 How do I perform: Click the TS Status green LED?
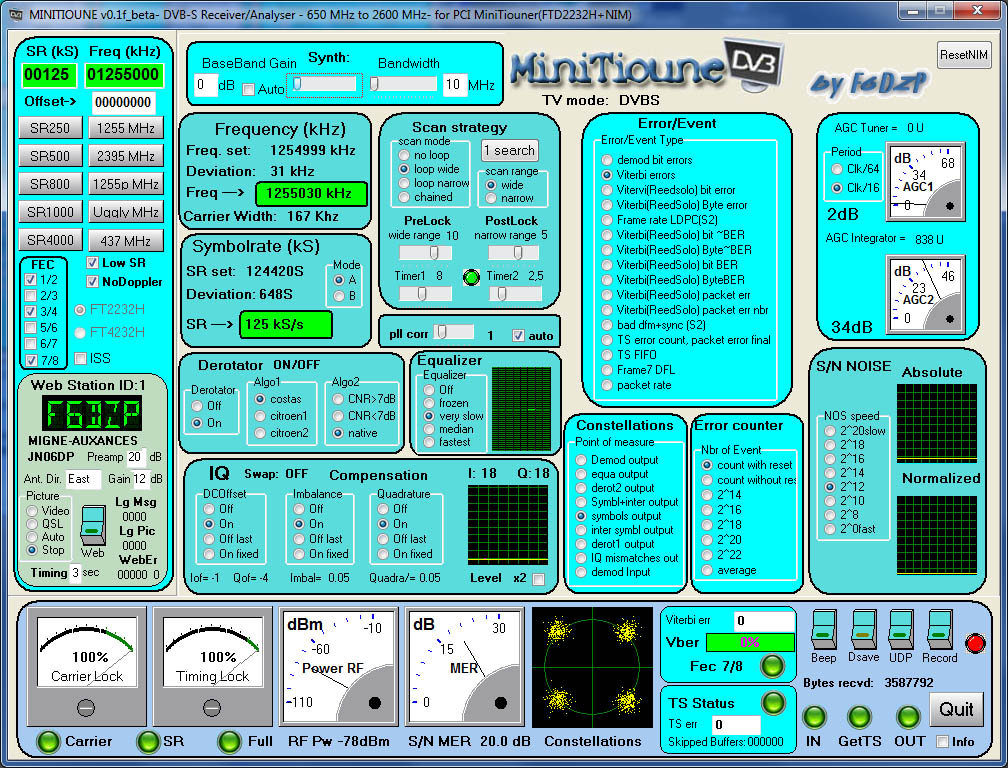(x=773, y=702)
